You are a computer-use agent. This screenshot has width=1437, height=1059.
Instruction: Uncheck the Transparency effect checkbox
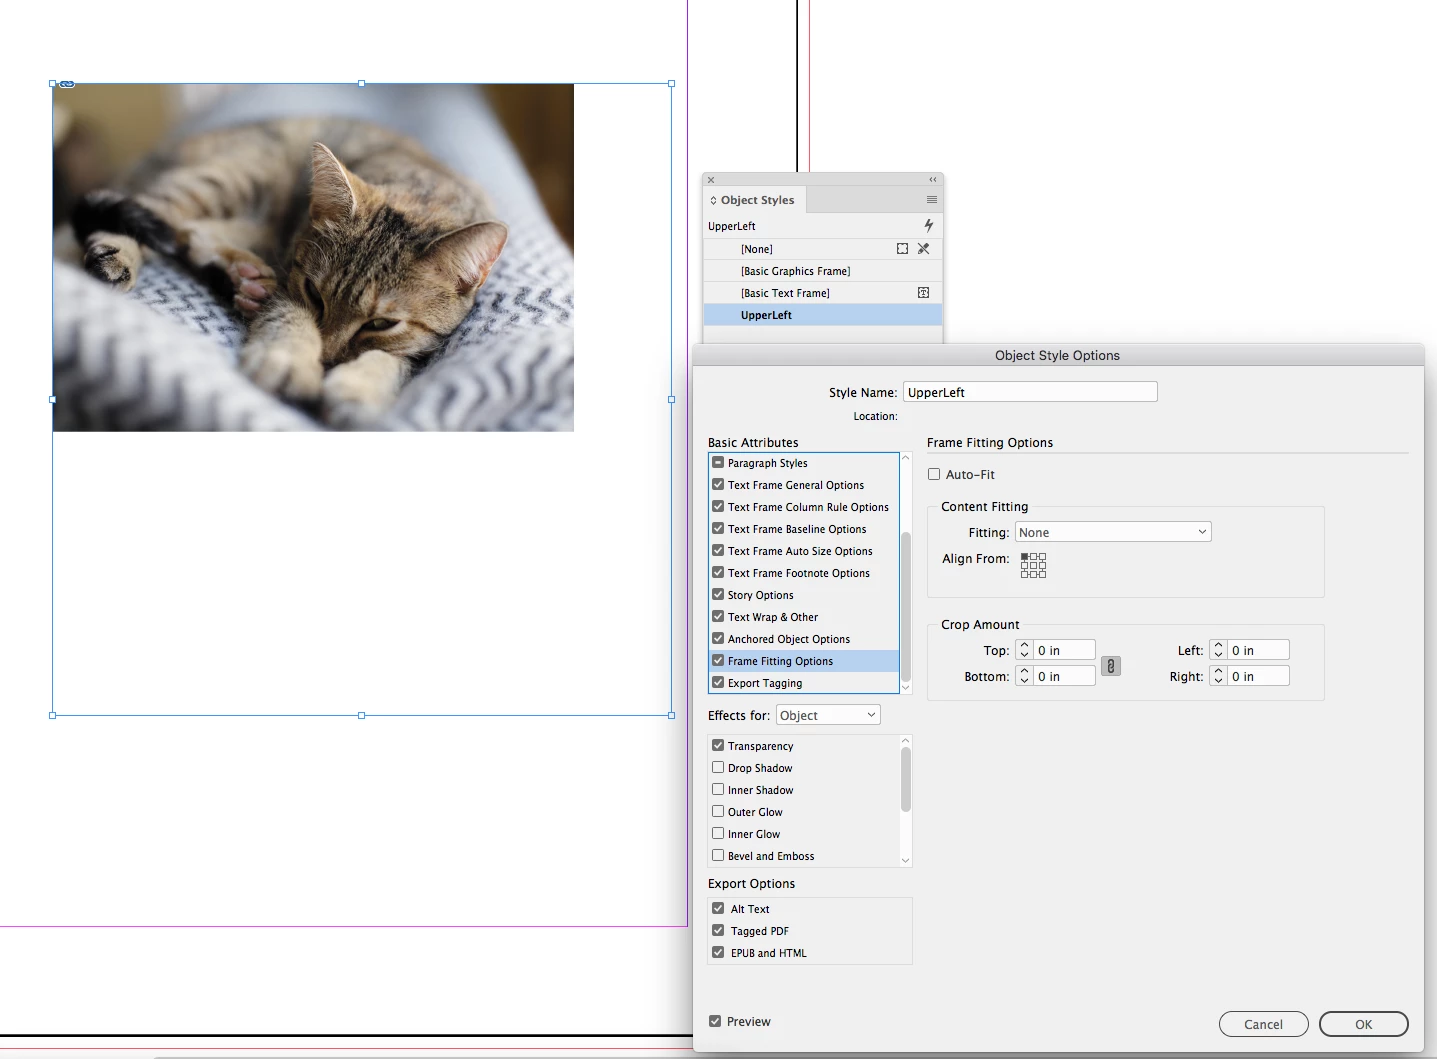pyautogui.click(x=718, y=746)
